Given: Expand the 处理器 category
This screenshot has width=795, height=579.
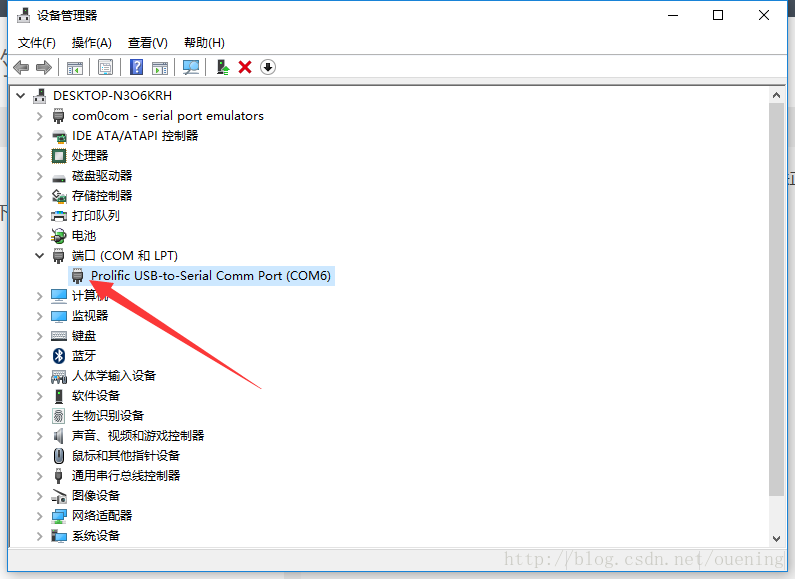Looking at the screenshot, I should coord(40,156).
